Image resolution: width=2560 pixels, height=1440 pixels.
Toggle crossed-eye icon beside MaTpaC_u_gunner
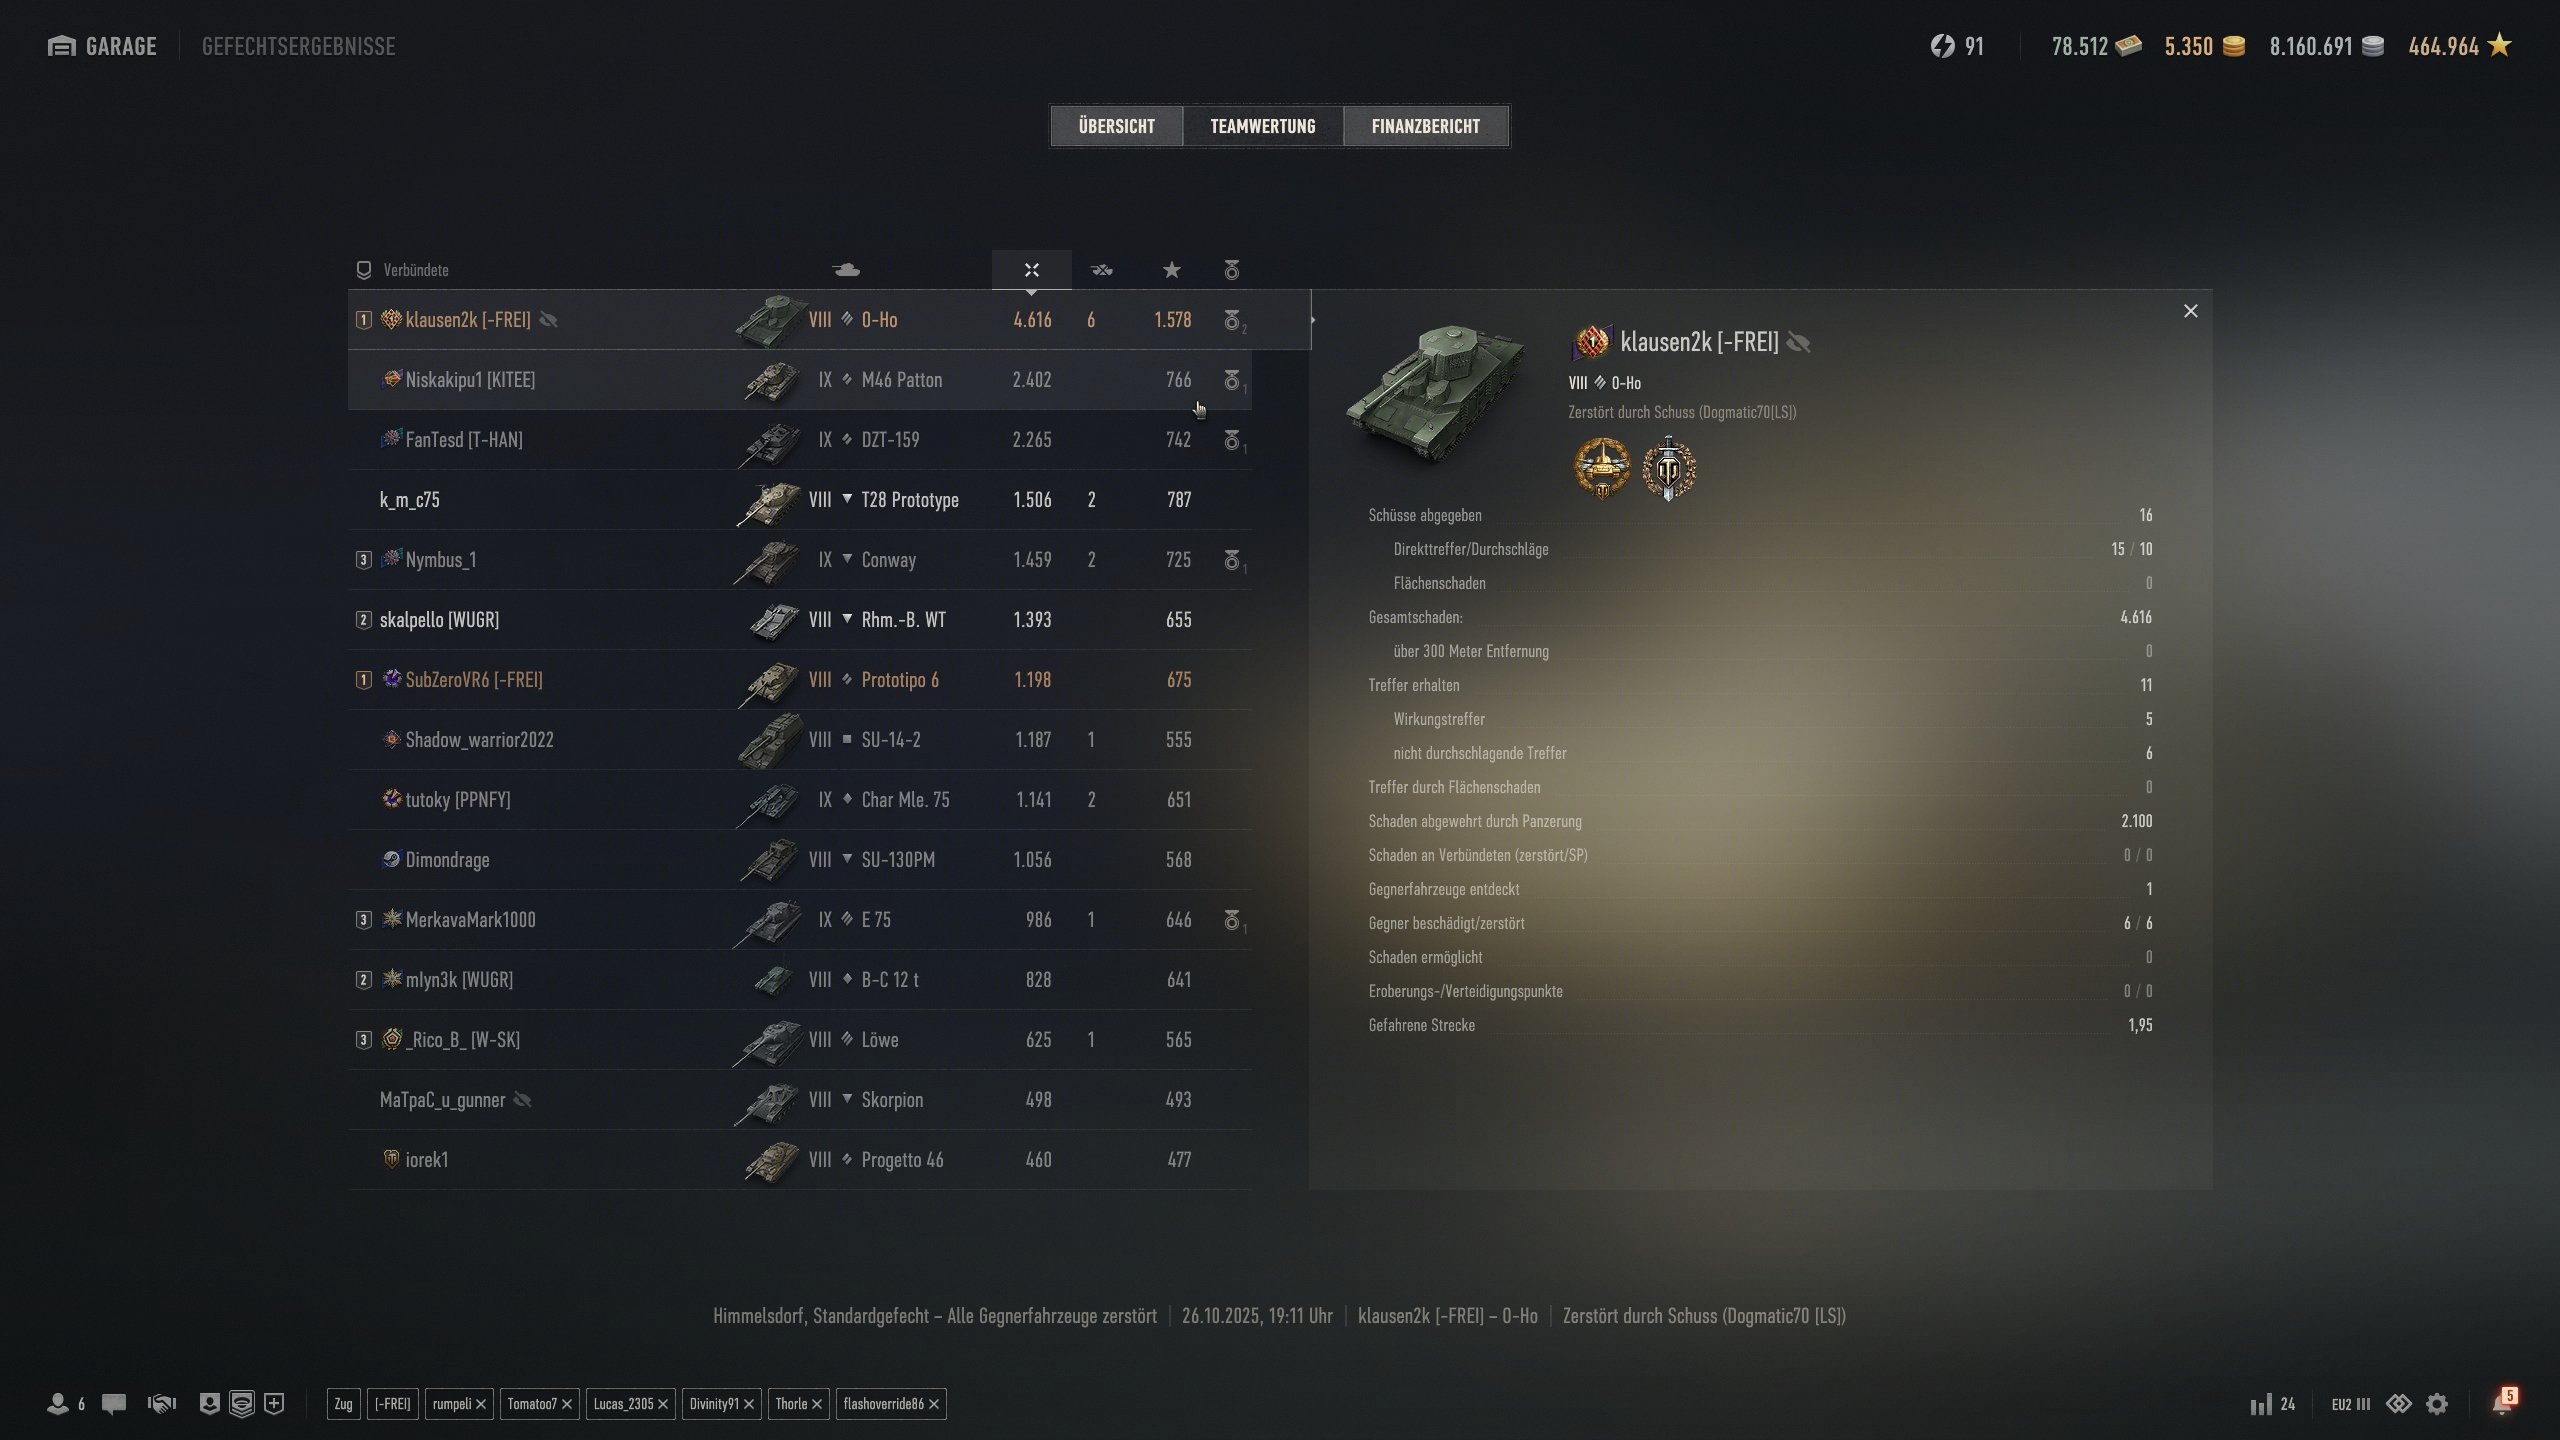pyautogui.click(x=522, y=1100)
